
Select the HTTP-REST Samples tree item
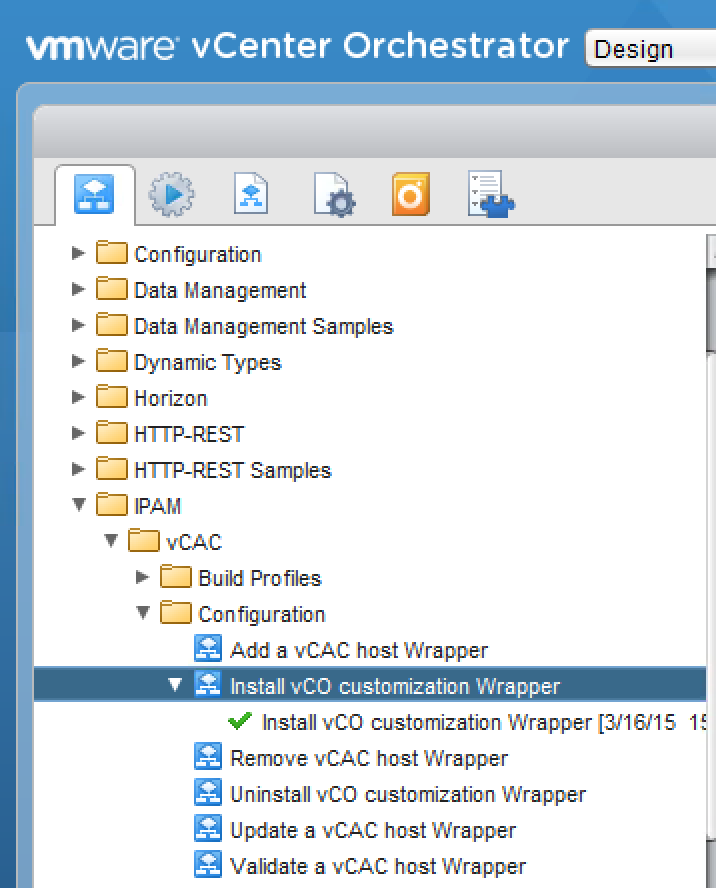[x=233, y=471]
